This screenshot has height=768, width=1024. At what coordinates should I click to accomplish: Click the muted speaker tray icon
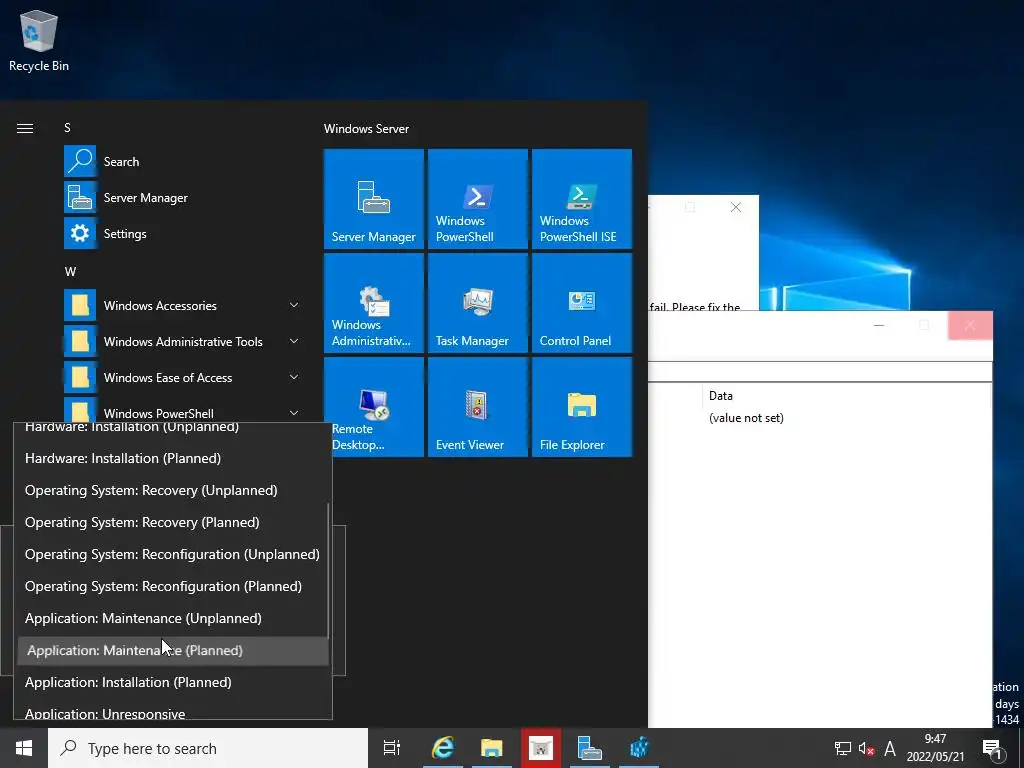(x=867, y=748)
